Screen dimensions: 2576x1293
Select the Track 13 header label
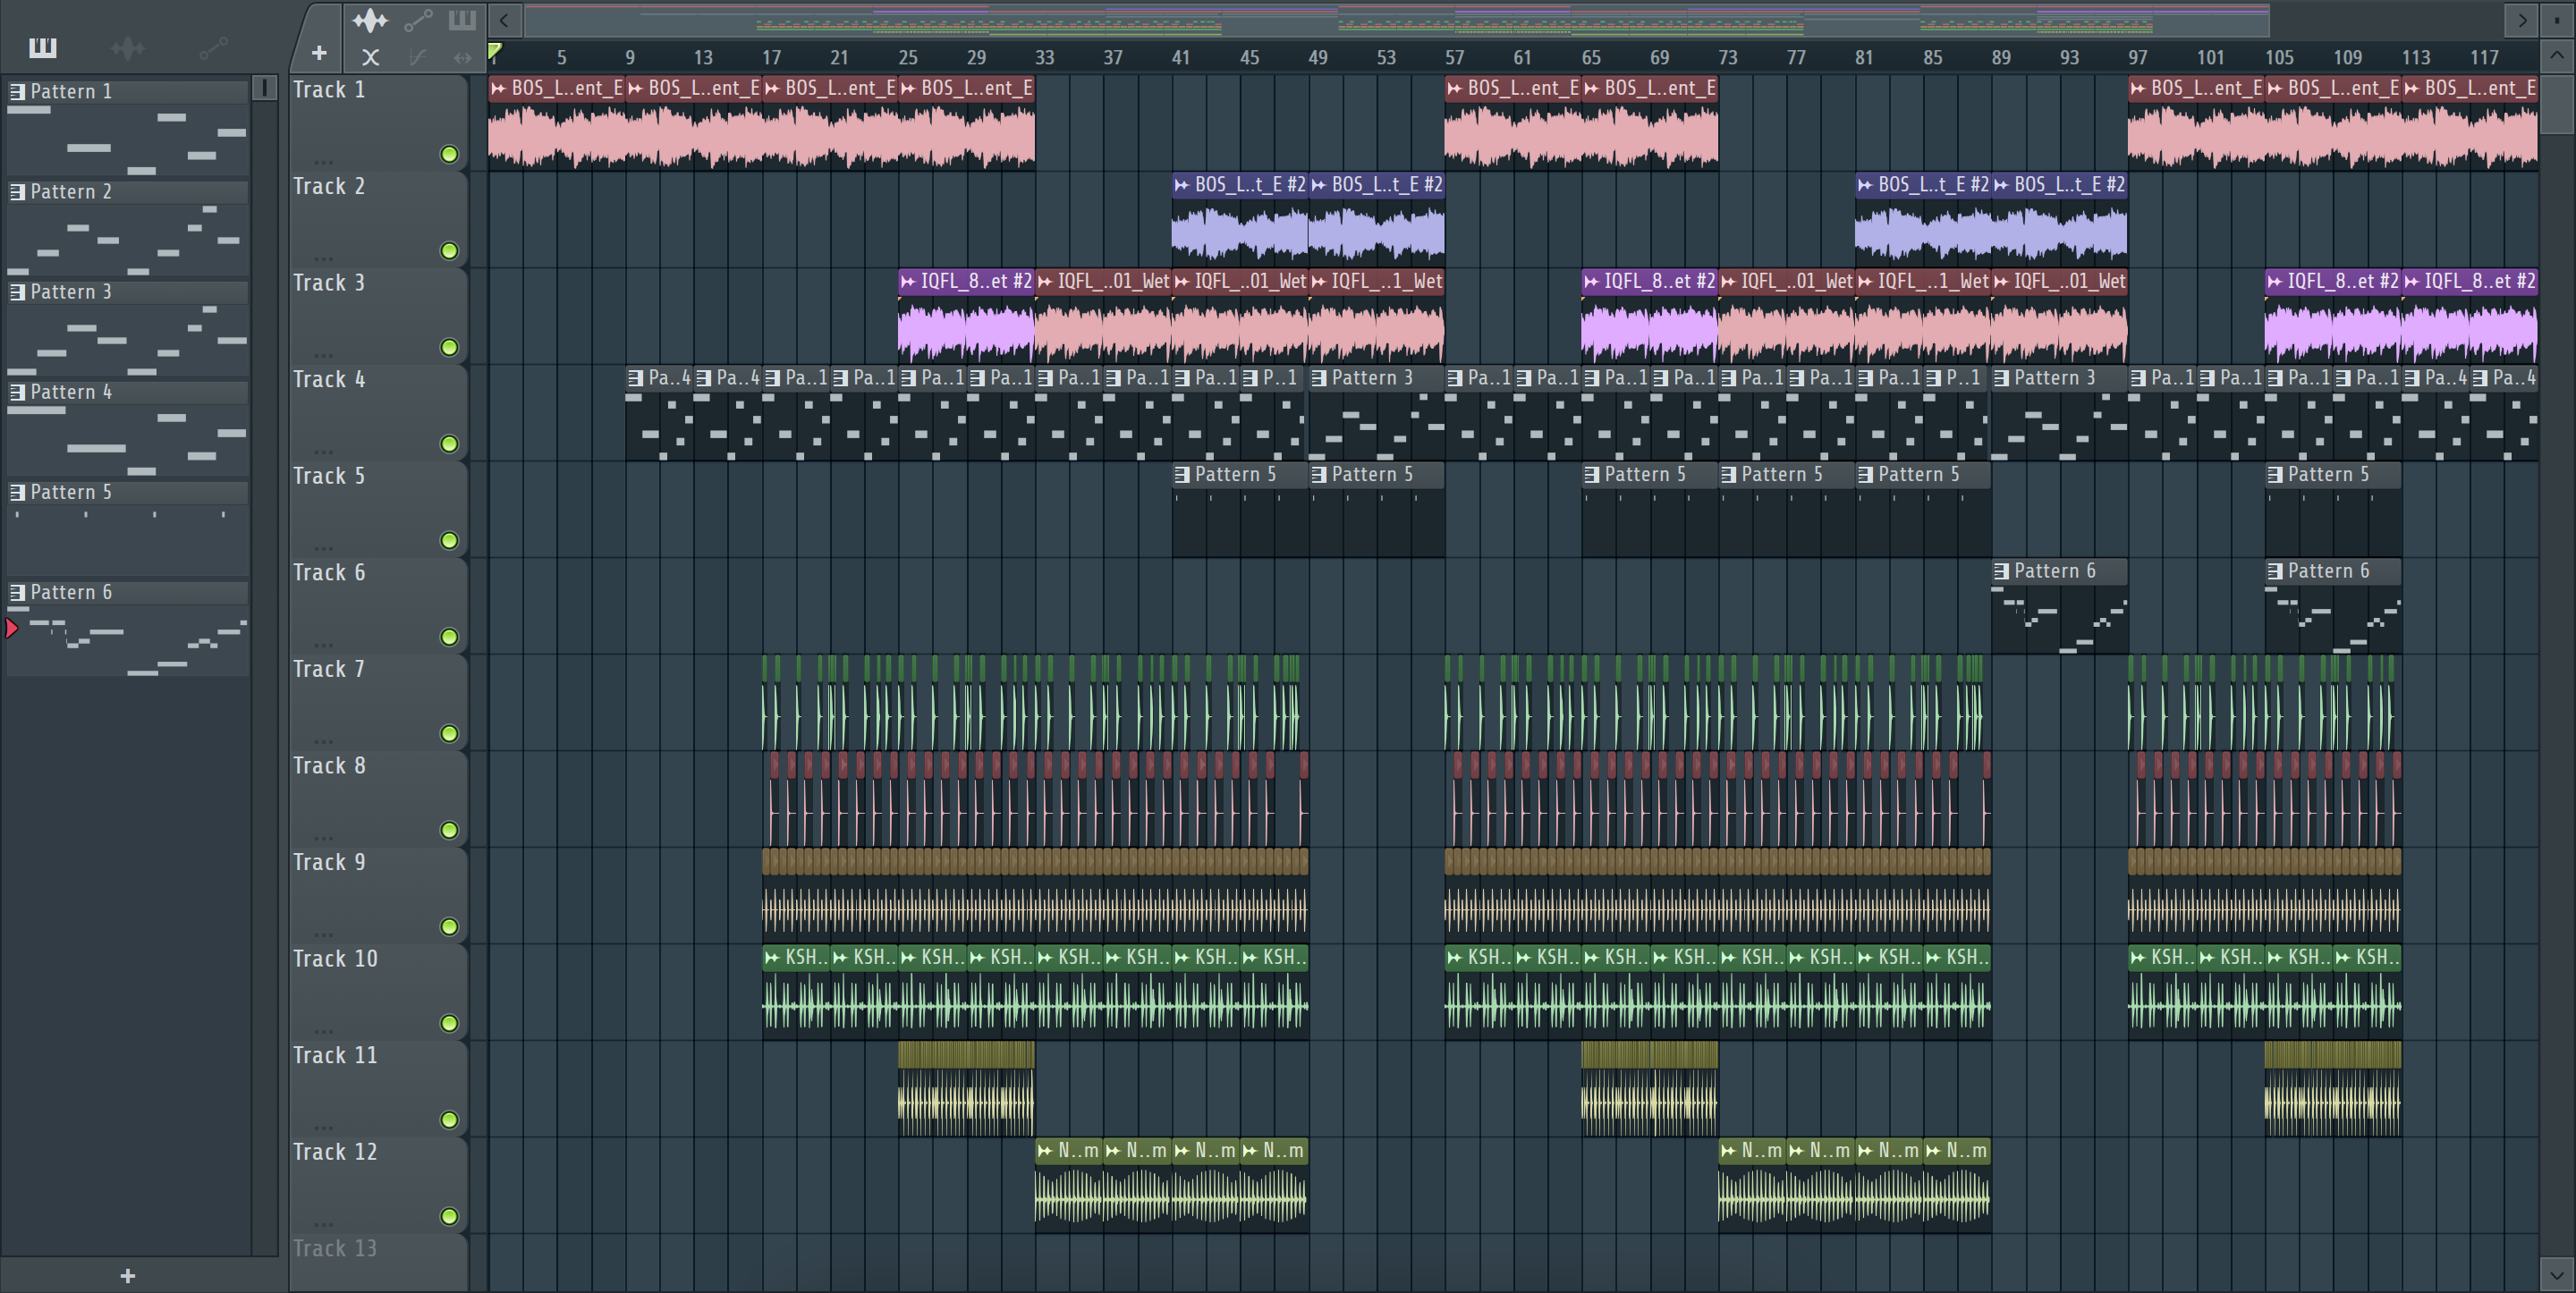(x=335, y=1248)
